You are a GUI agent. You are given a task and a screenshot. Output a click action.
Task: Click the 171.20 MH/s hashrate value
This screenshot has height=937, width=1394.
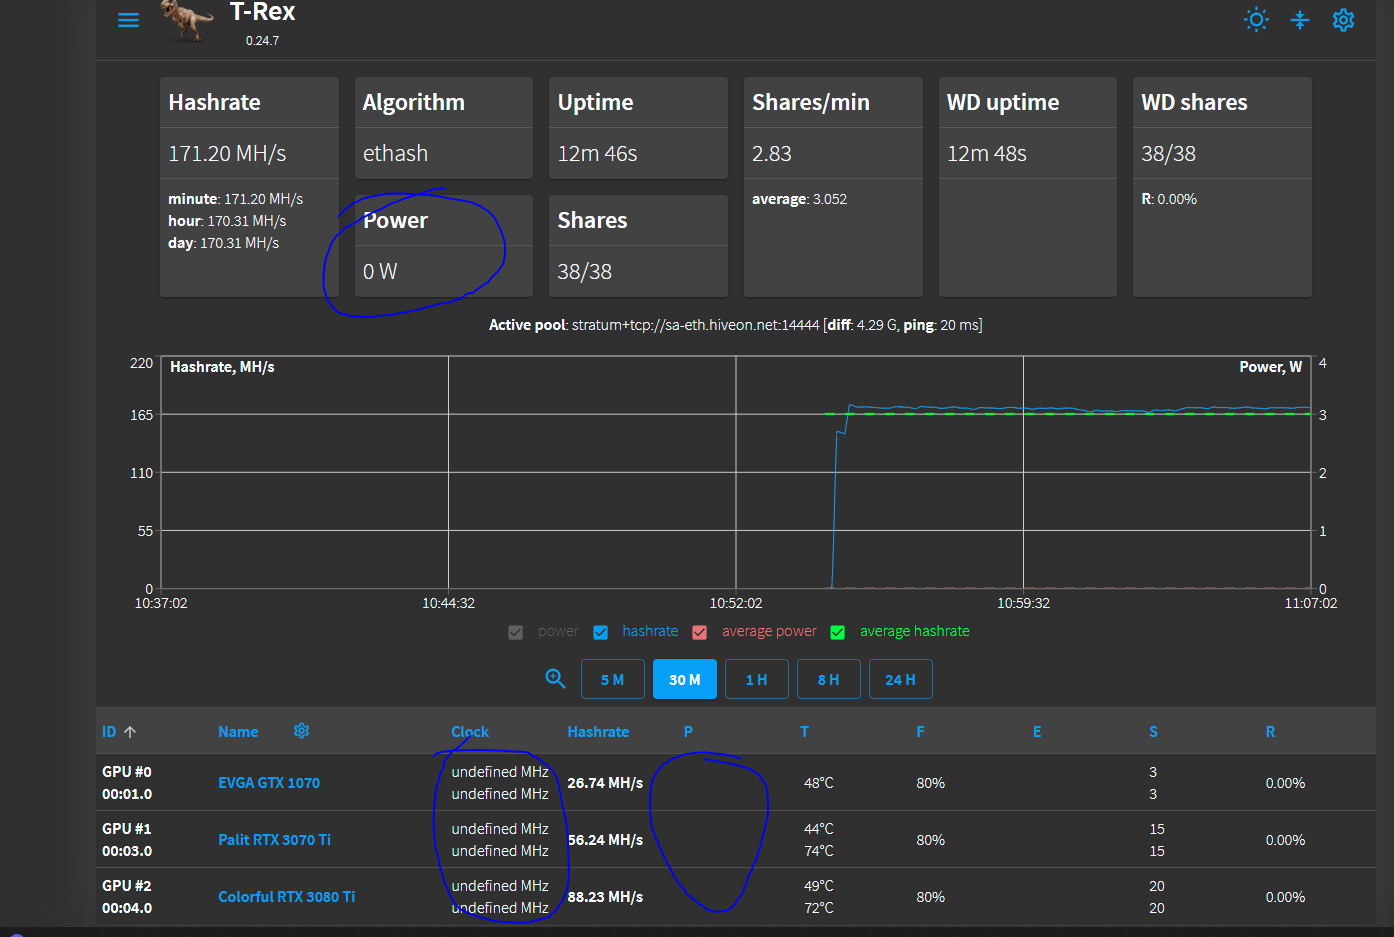click(x=227, y=153)
